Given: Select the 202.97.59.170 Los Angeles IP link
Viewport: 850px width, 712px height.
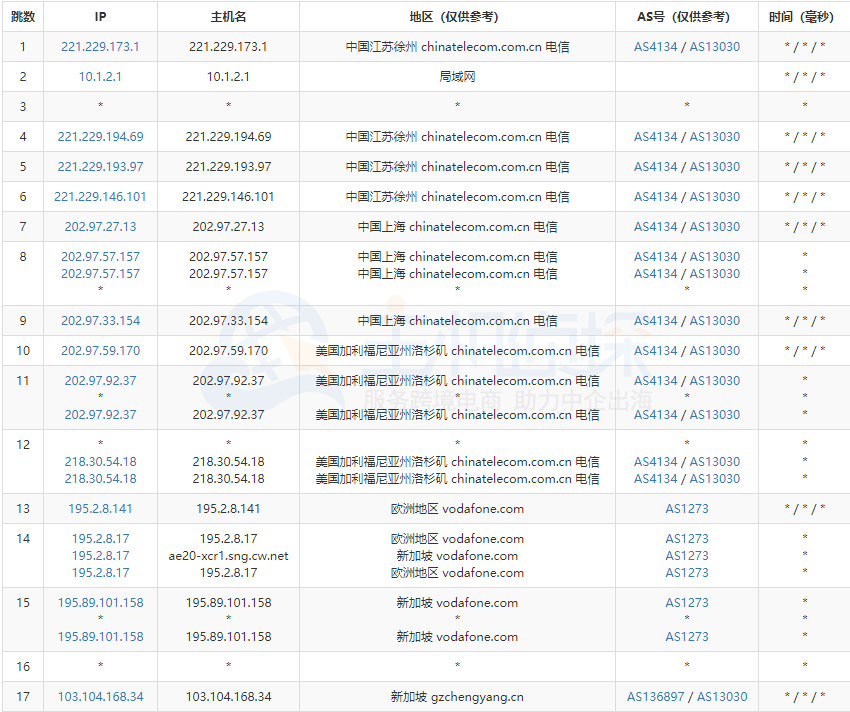Looking at the screenshot, I should (x=99, y=350).
